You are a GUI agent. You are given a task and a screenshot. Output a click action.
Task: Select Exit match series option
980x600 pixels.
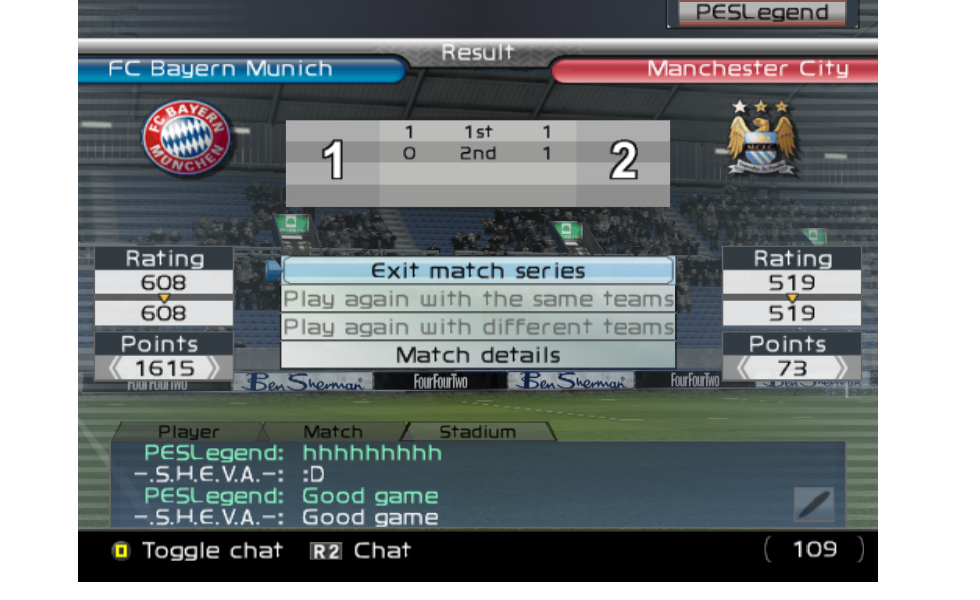click(x=478, y=271)
